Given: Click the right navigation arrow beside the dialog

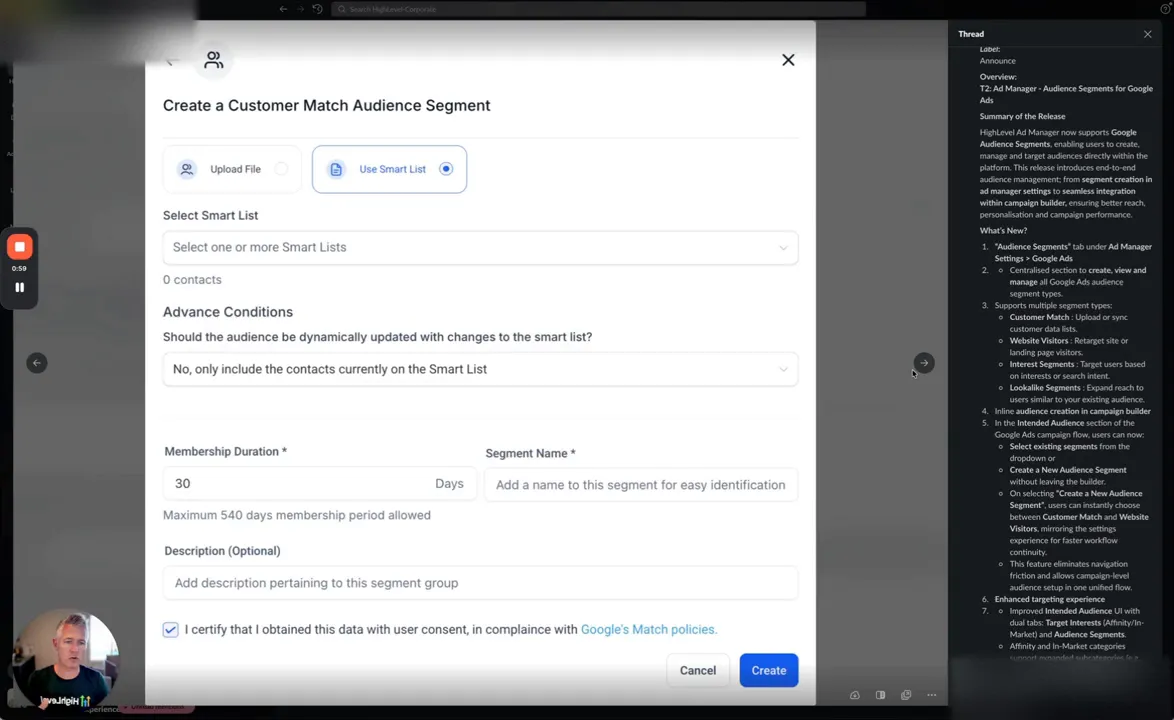Looking at the screenshot, I should click(x=923, y=363).
